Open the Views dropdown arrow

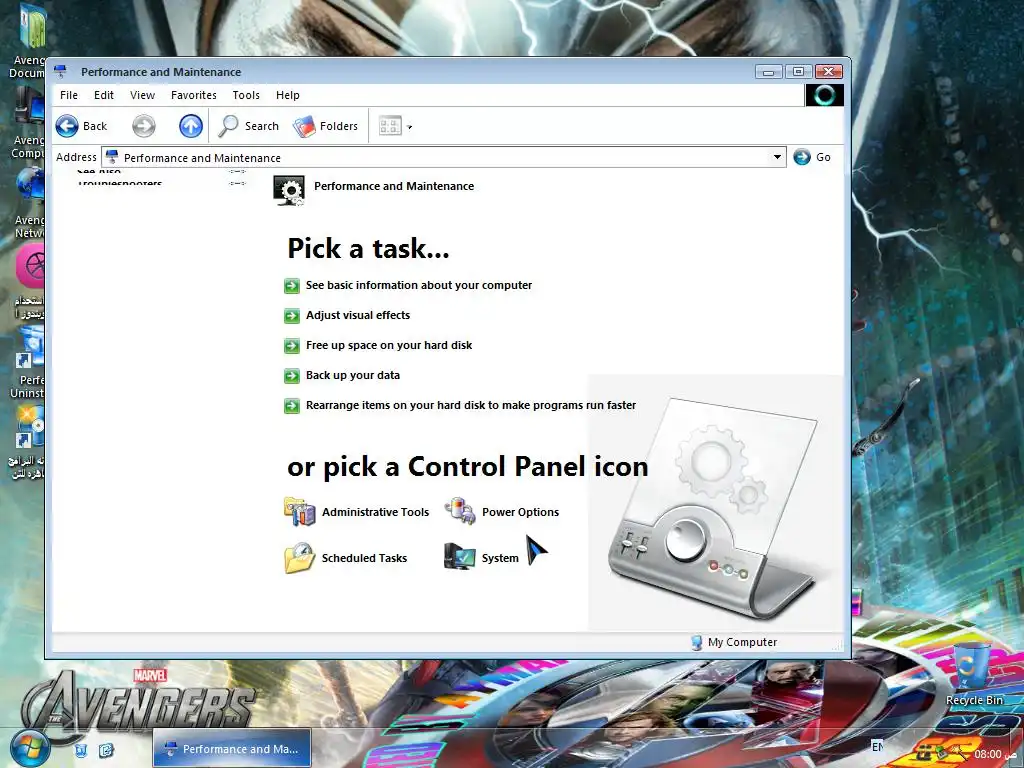(x=409, y=127)
